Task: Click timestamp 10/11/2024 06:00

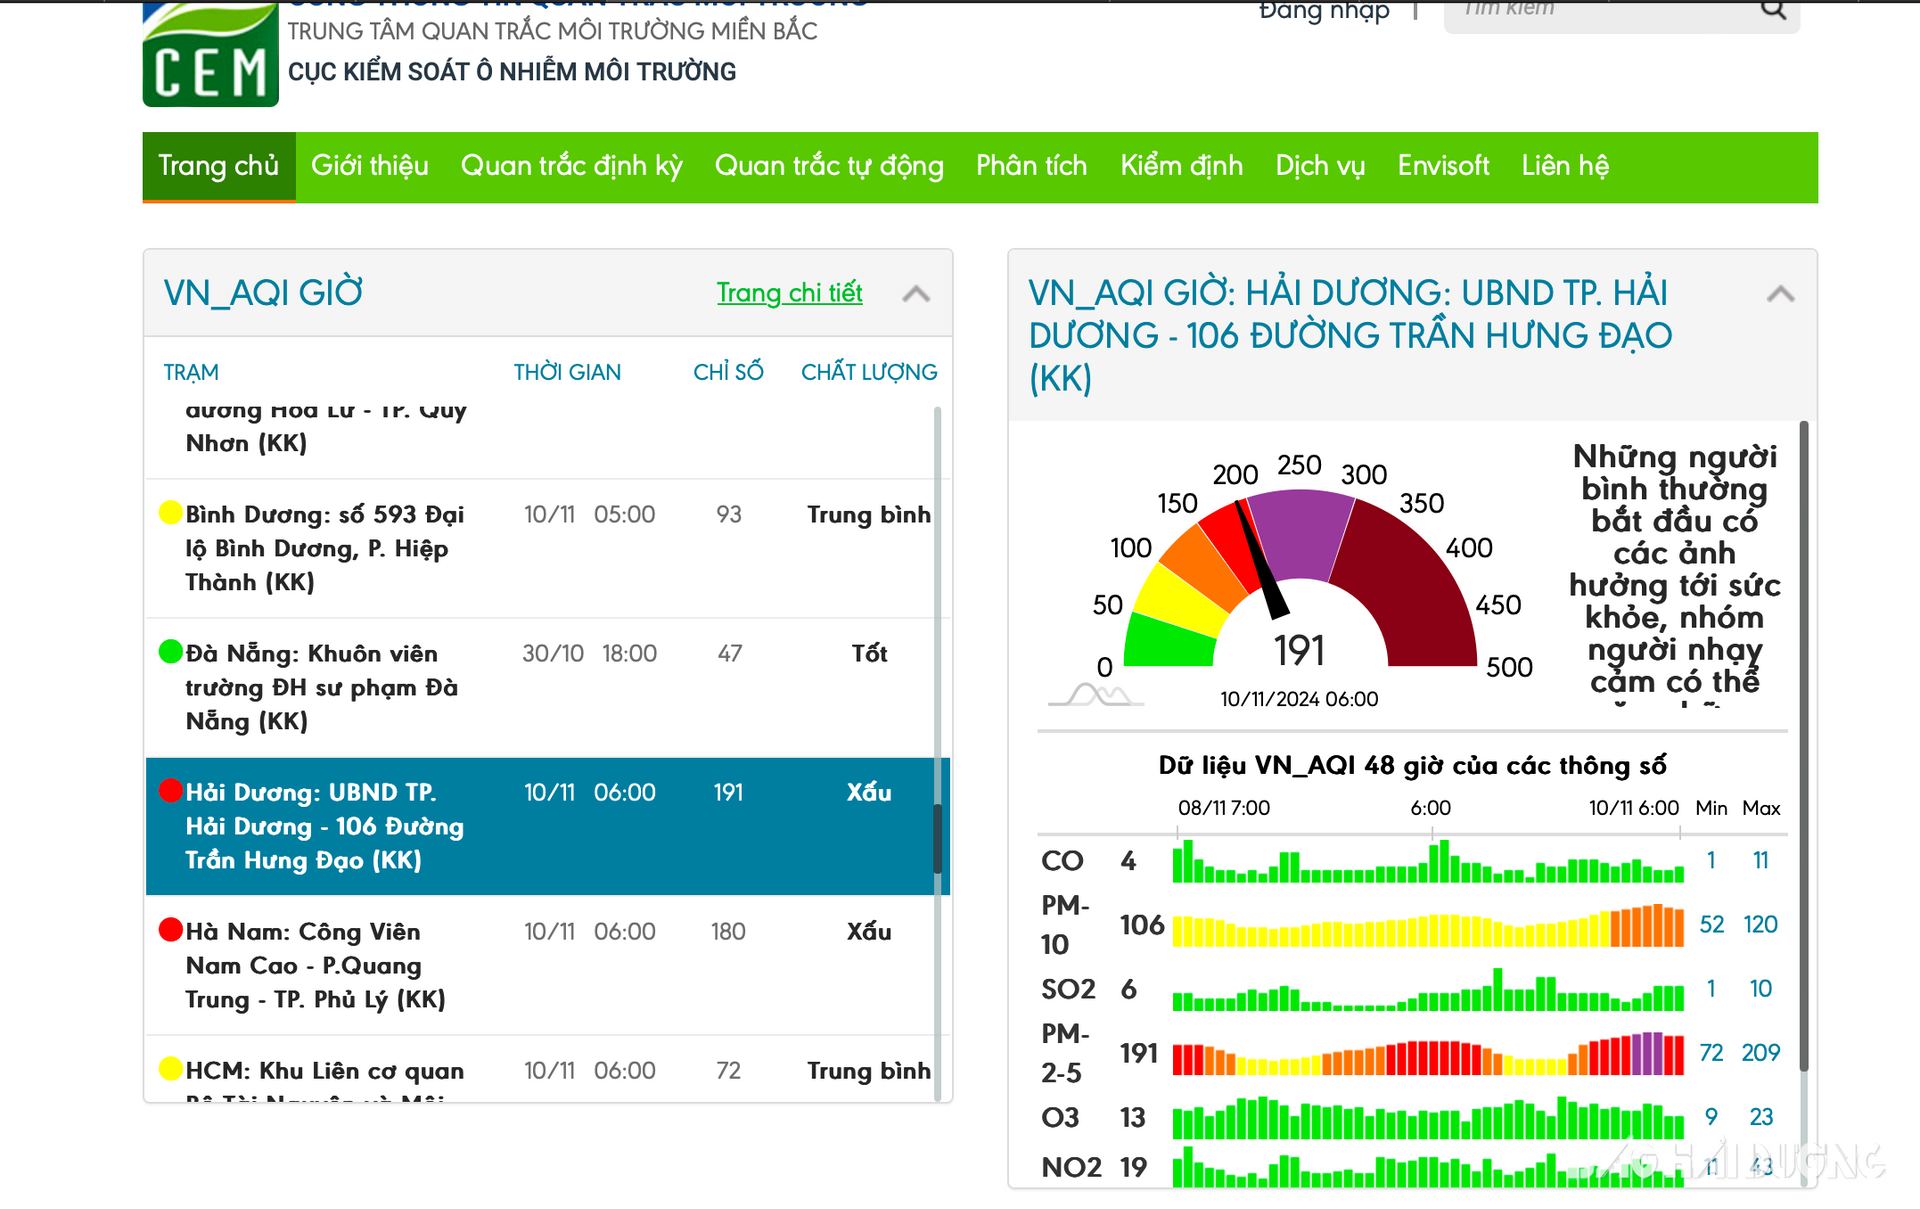Action: click(1299, 699)
